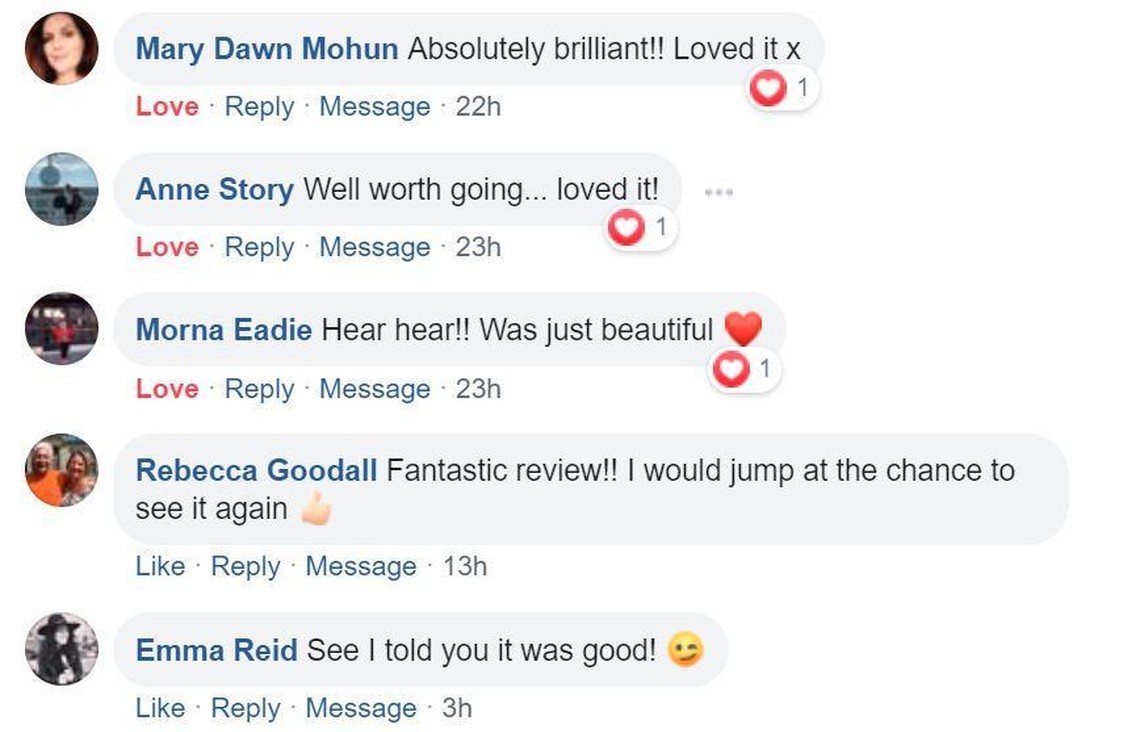Reply to Anne Story's comment
The height and width of the screenshot is (732, 1140).
pos(259,247)
